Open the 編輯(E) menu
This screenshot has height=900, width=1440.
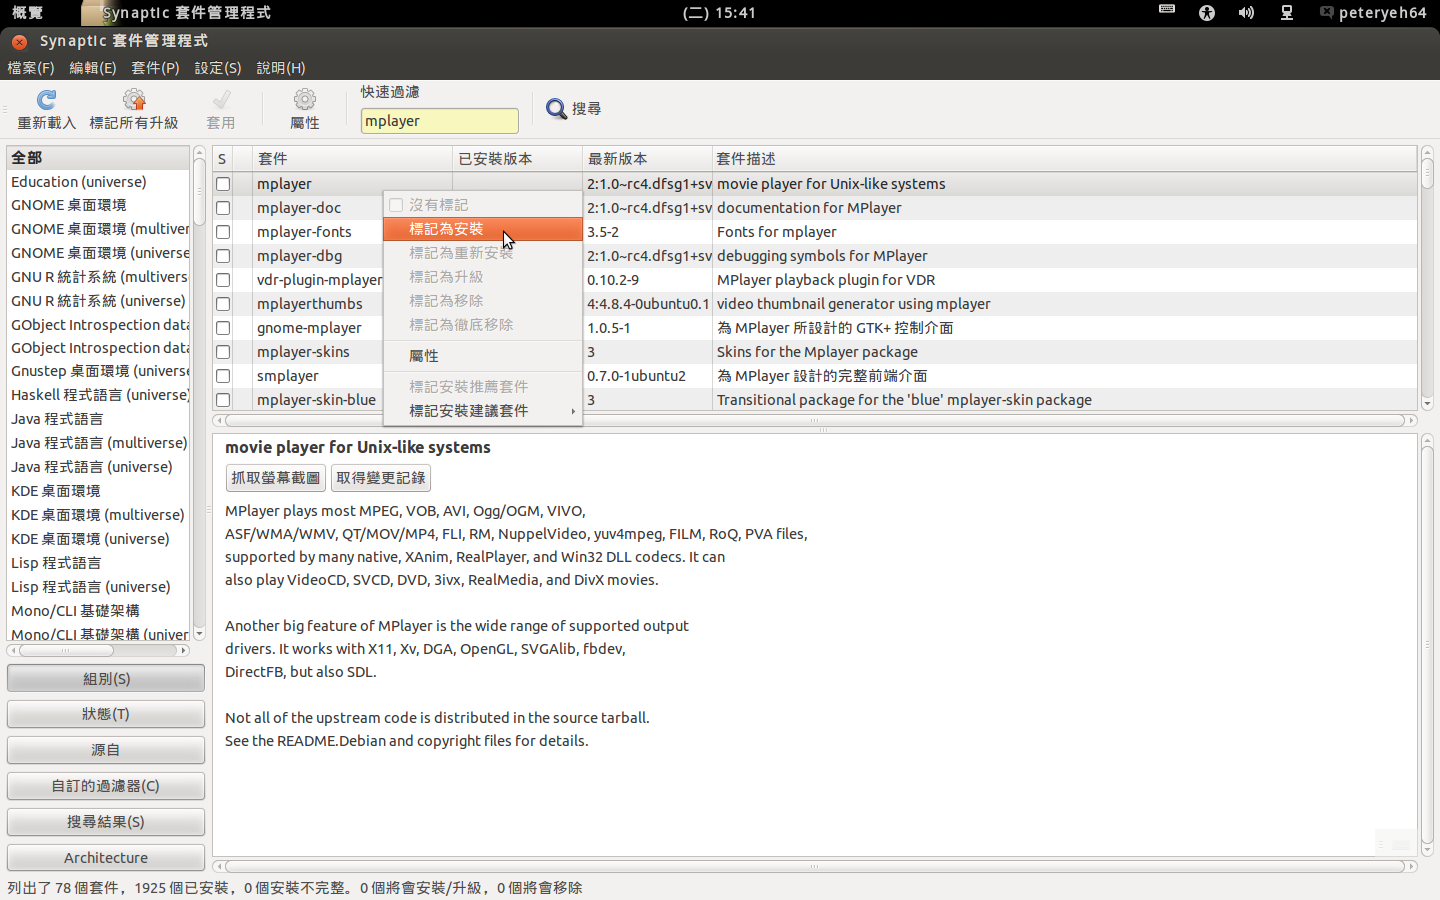(x=93, y=68)
